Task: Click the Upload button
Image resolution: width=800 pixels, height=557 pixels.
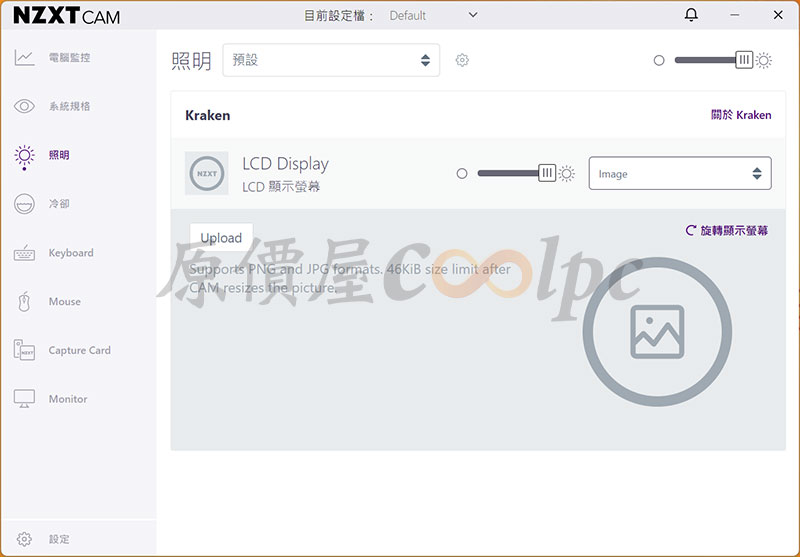Action: click(221, 238)
